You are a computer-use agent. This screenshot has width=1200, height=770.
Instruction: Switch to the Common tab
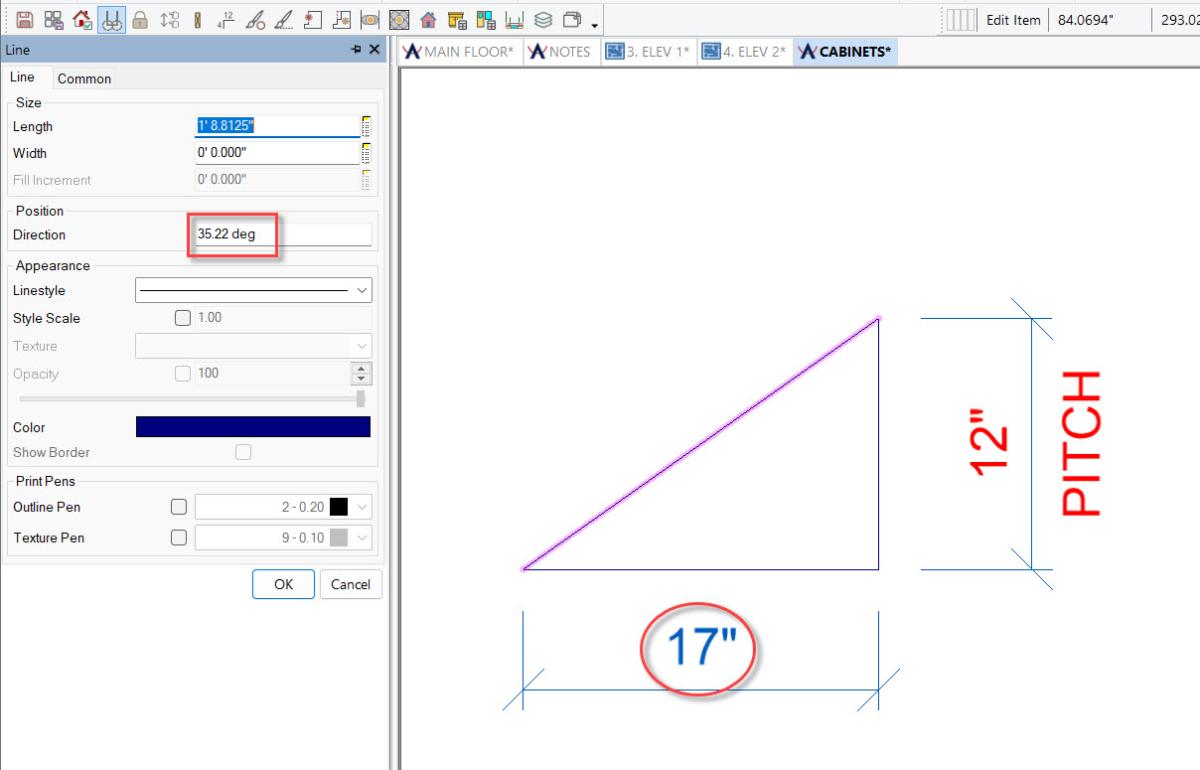coord(84,78)
